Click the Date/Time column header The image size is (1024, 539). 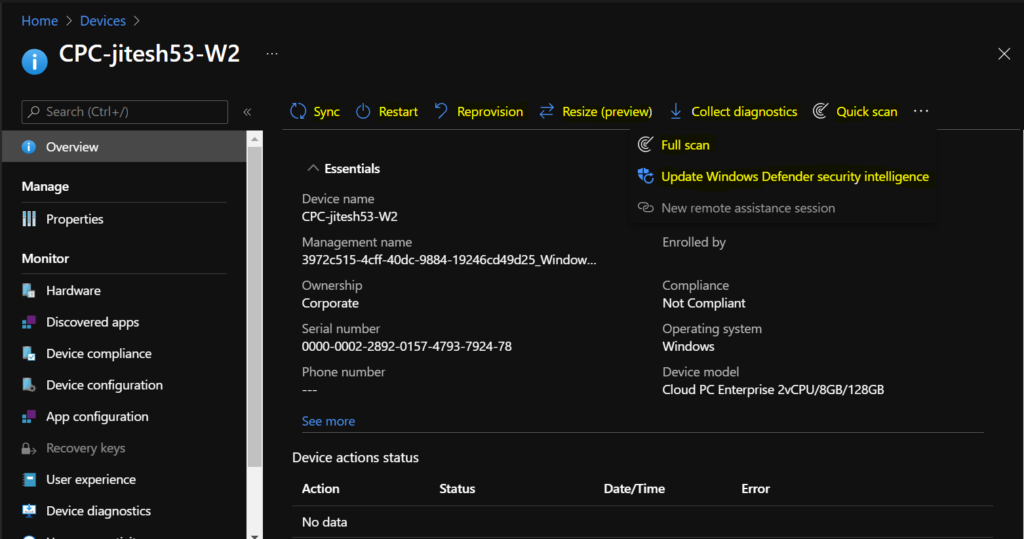(634, 489)
